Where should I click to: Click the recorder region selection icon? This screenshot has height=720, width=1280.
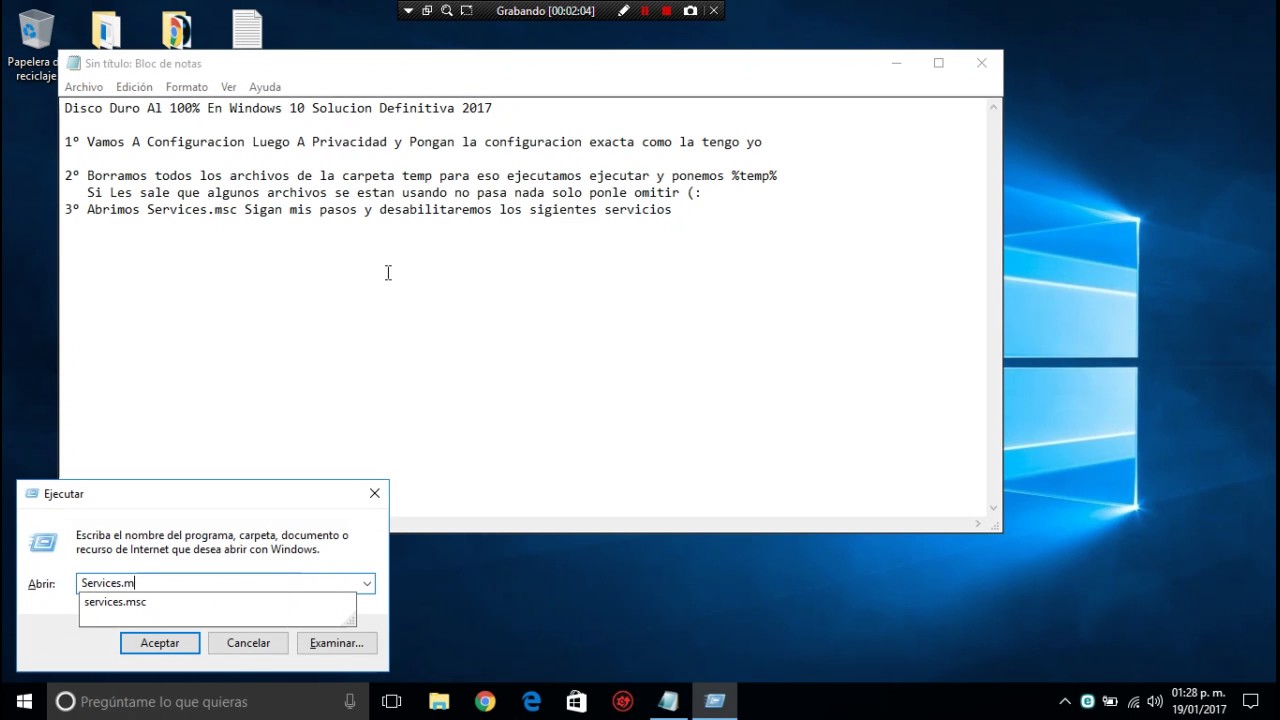pos(466,11)
